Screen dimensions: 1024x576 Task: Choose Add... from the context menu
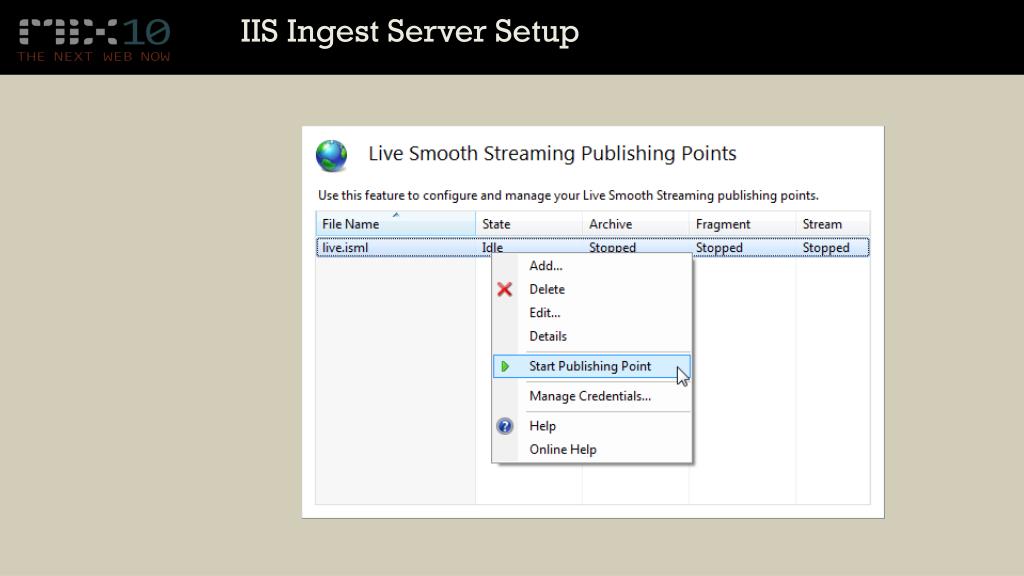[x=592, y=266]
